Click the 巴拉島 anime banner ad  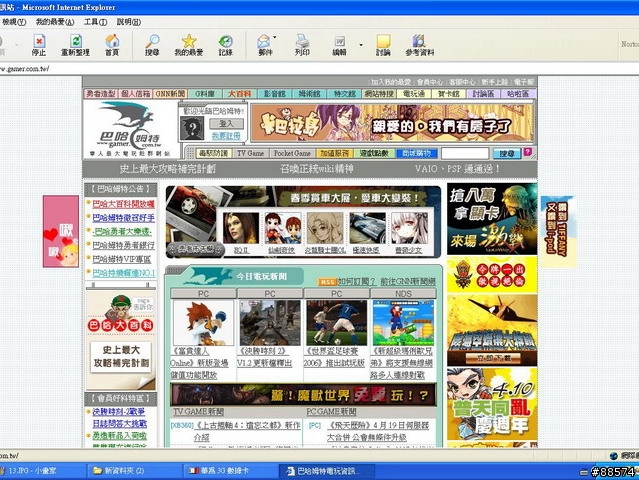pyautogui.click(x=392, y=123)
